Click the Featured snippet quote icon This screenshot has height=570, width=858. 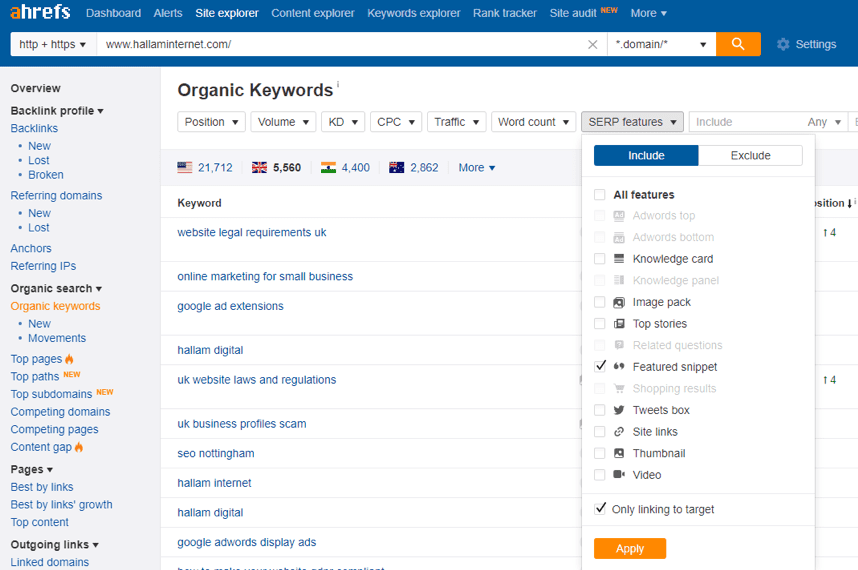coord(619,367)
